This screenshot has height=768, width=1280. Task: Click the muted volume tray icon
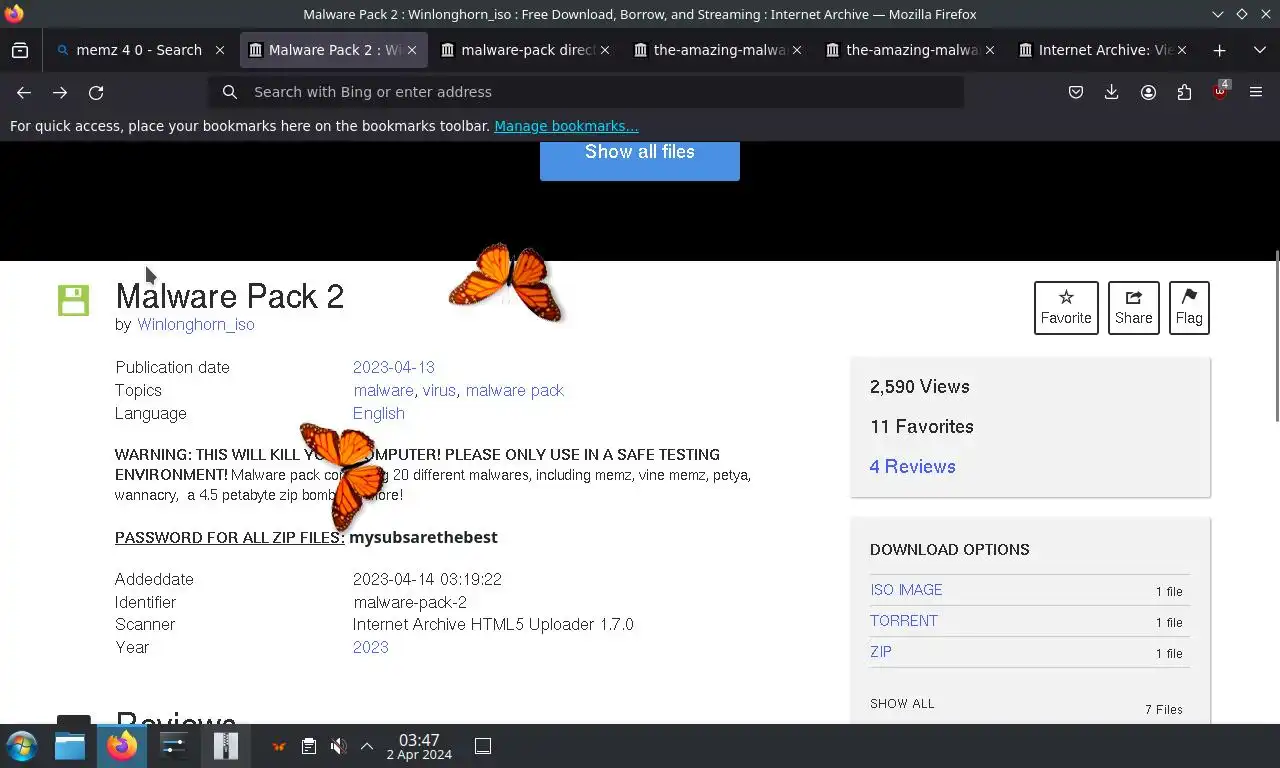(x=338, y=746)
